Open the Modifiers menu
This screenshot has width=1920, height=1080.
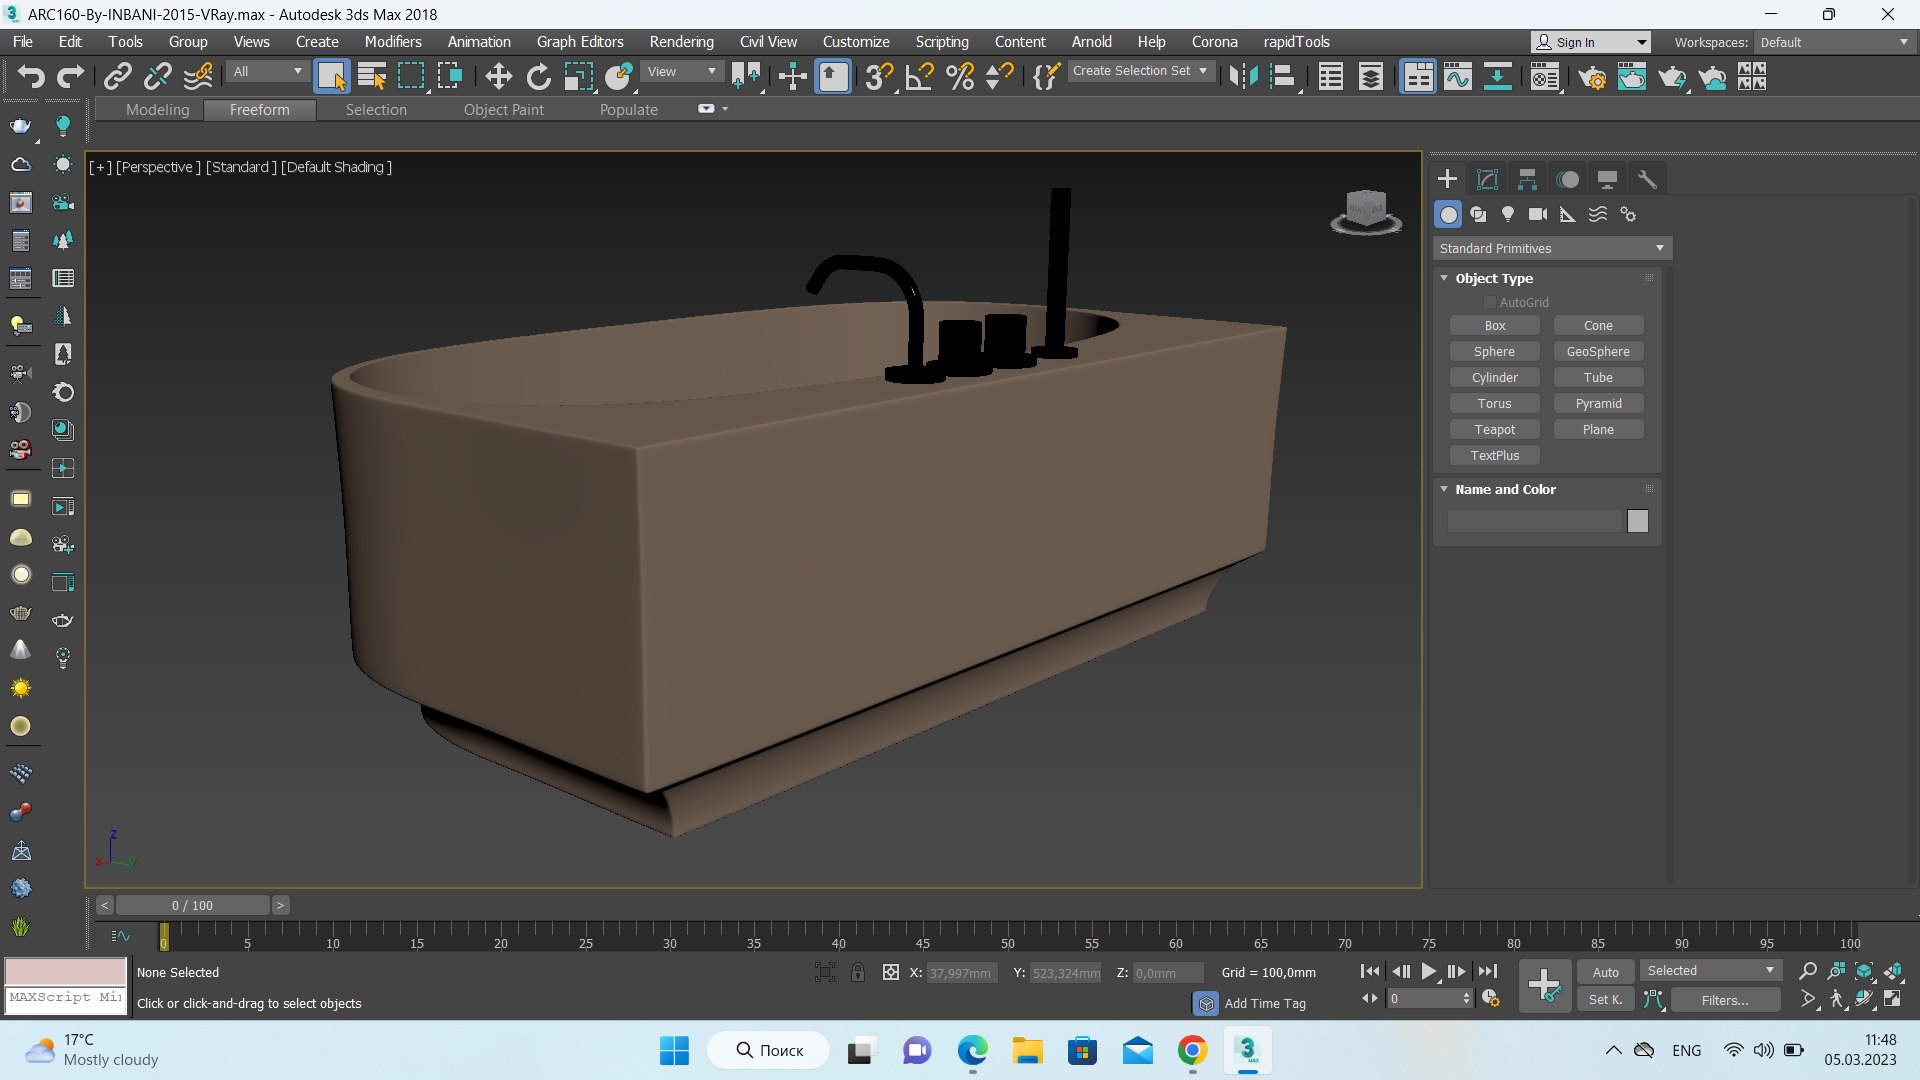point(393,42)
